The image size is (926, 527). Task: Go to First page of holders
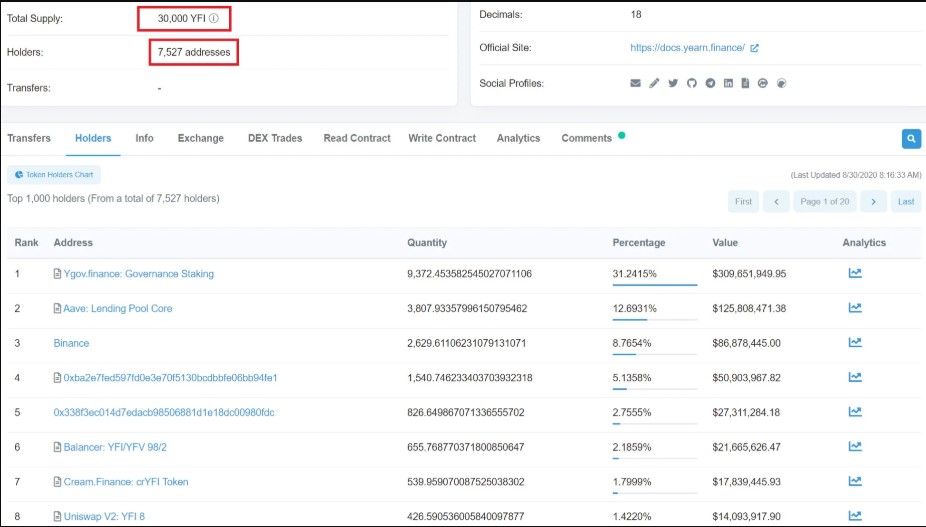click(743, 201)
